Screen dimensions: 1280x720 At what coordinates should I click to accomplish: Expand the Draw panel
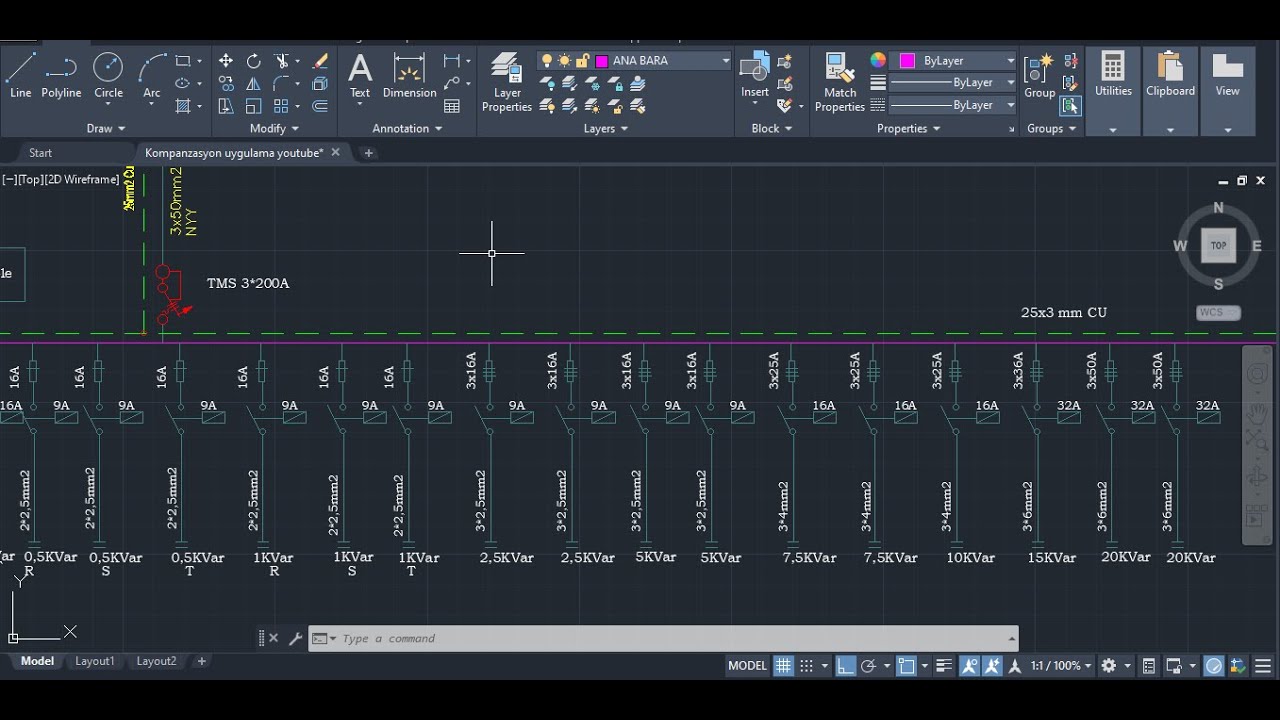point(106,128)
